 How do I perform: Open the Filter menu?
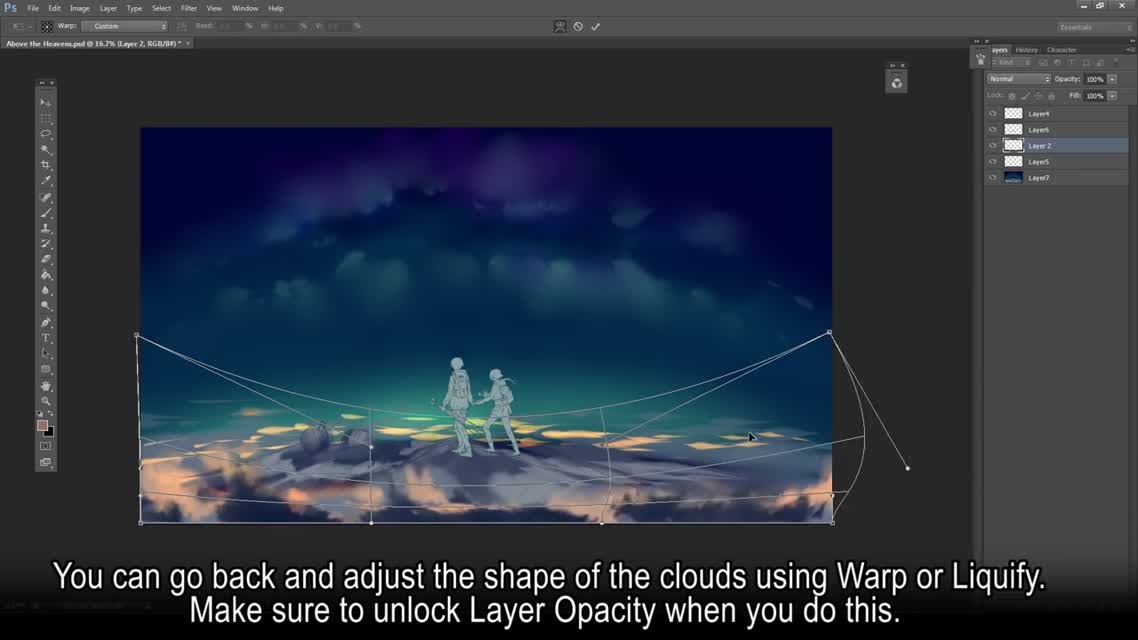[x=189, y=9]
